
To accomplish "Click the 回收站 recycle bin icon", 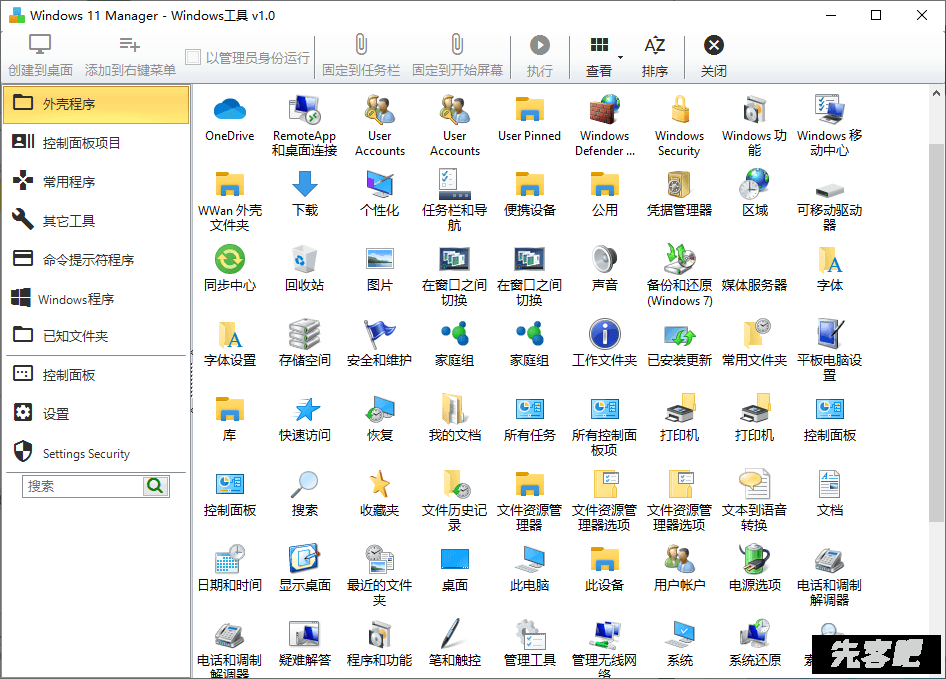I will tap(305, 260).
